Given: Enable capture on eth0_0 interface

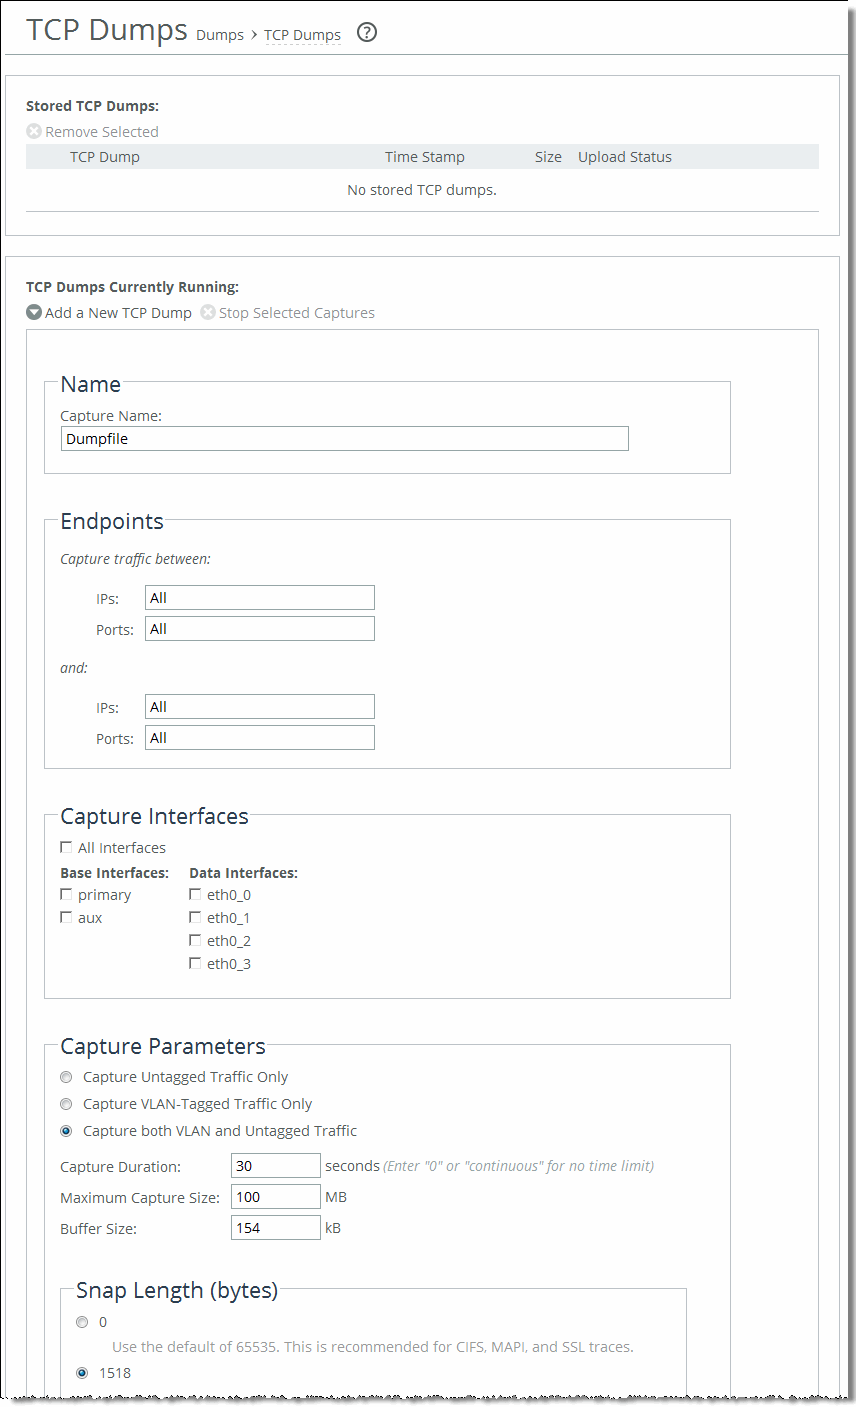Looking at the screenshot, I should click(x=195, y=894).
